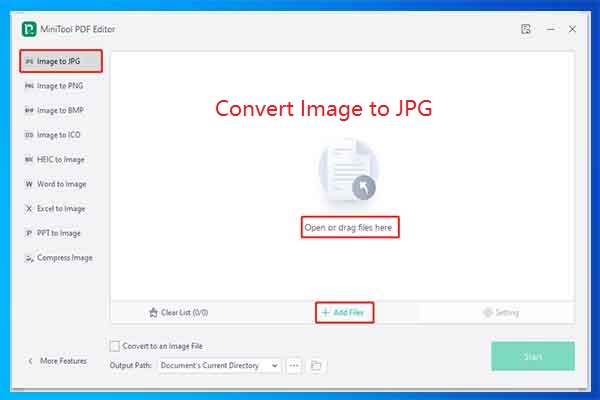
Task: Click the save-log icon in title bar
Action: [526, 29]
